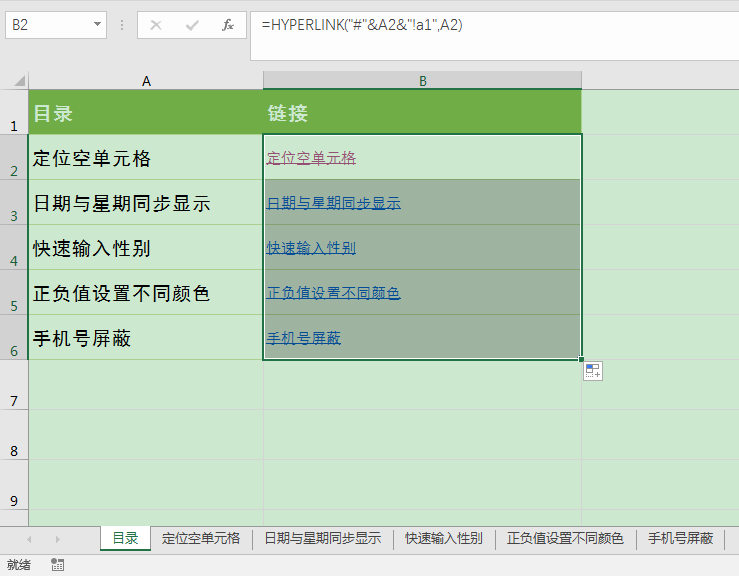Click the macro record icon in status bar
The image size is (739, 576).
[x=57, y=565]
